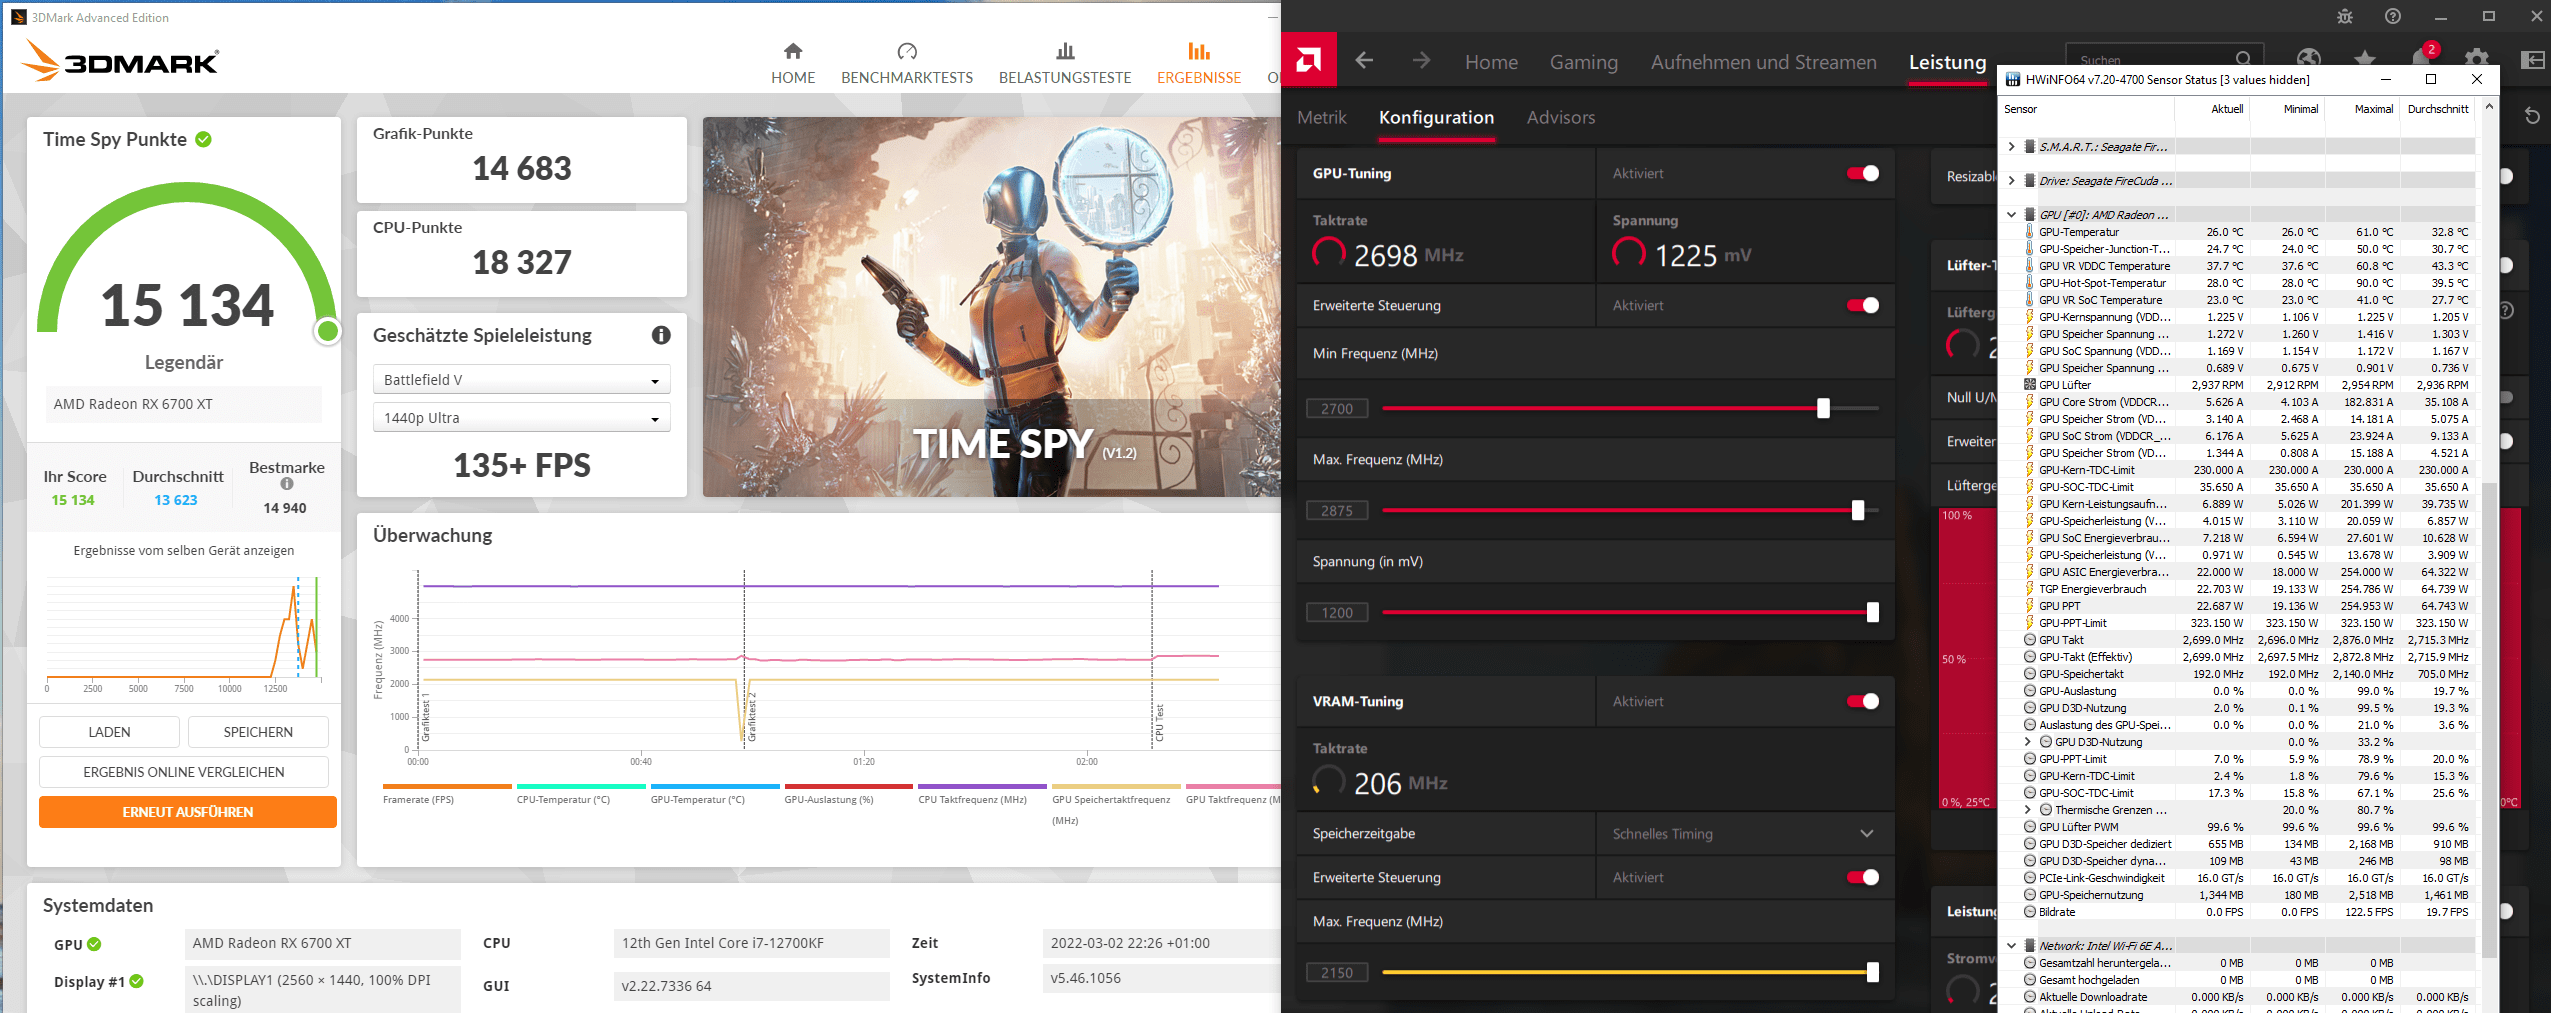The image size is (2551, 1013).
Task: Go back in AMD Radeon Software
Action: click(x=1364, y=61)
